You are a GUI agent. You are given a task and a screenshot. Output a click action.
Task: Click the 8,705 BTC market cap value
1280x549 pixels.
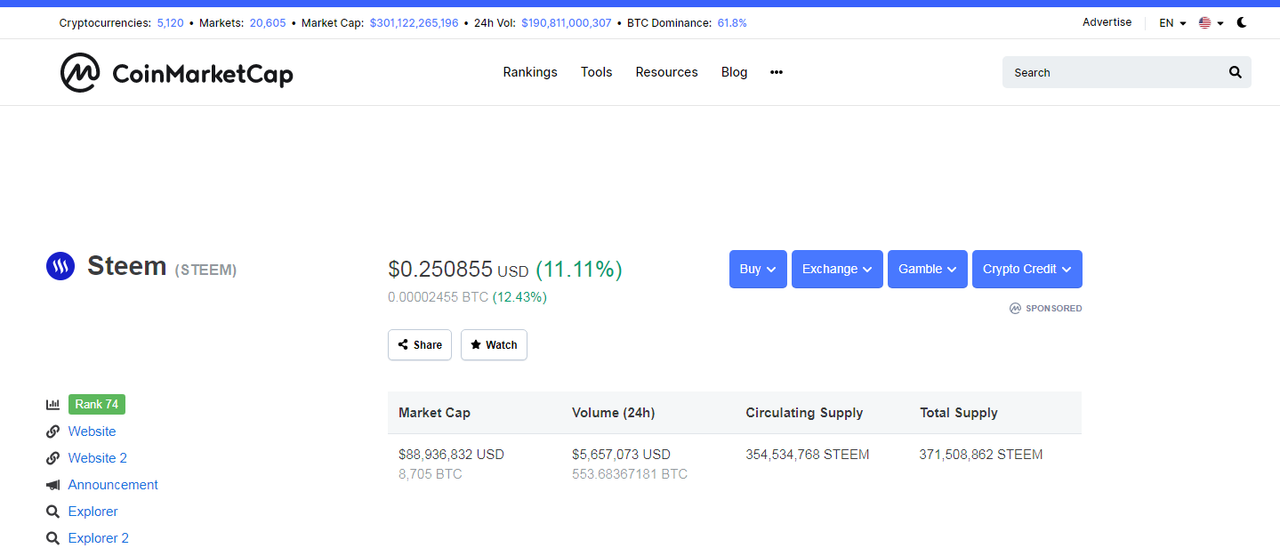pyautogui.click(x=430, y=474)
